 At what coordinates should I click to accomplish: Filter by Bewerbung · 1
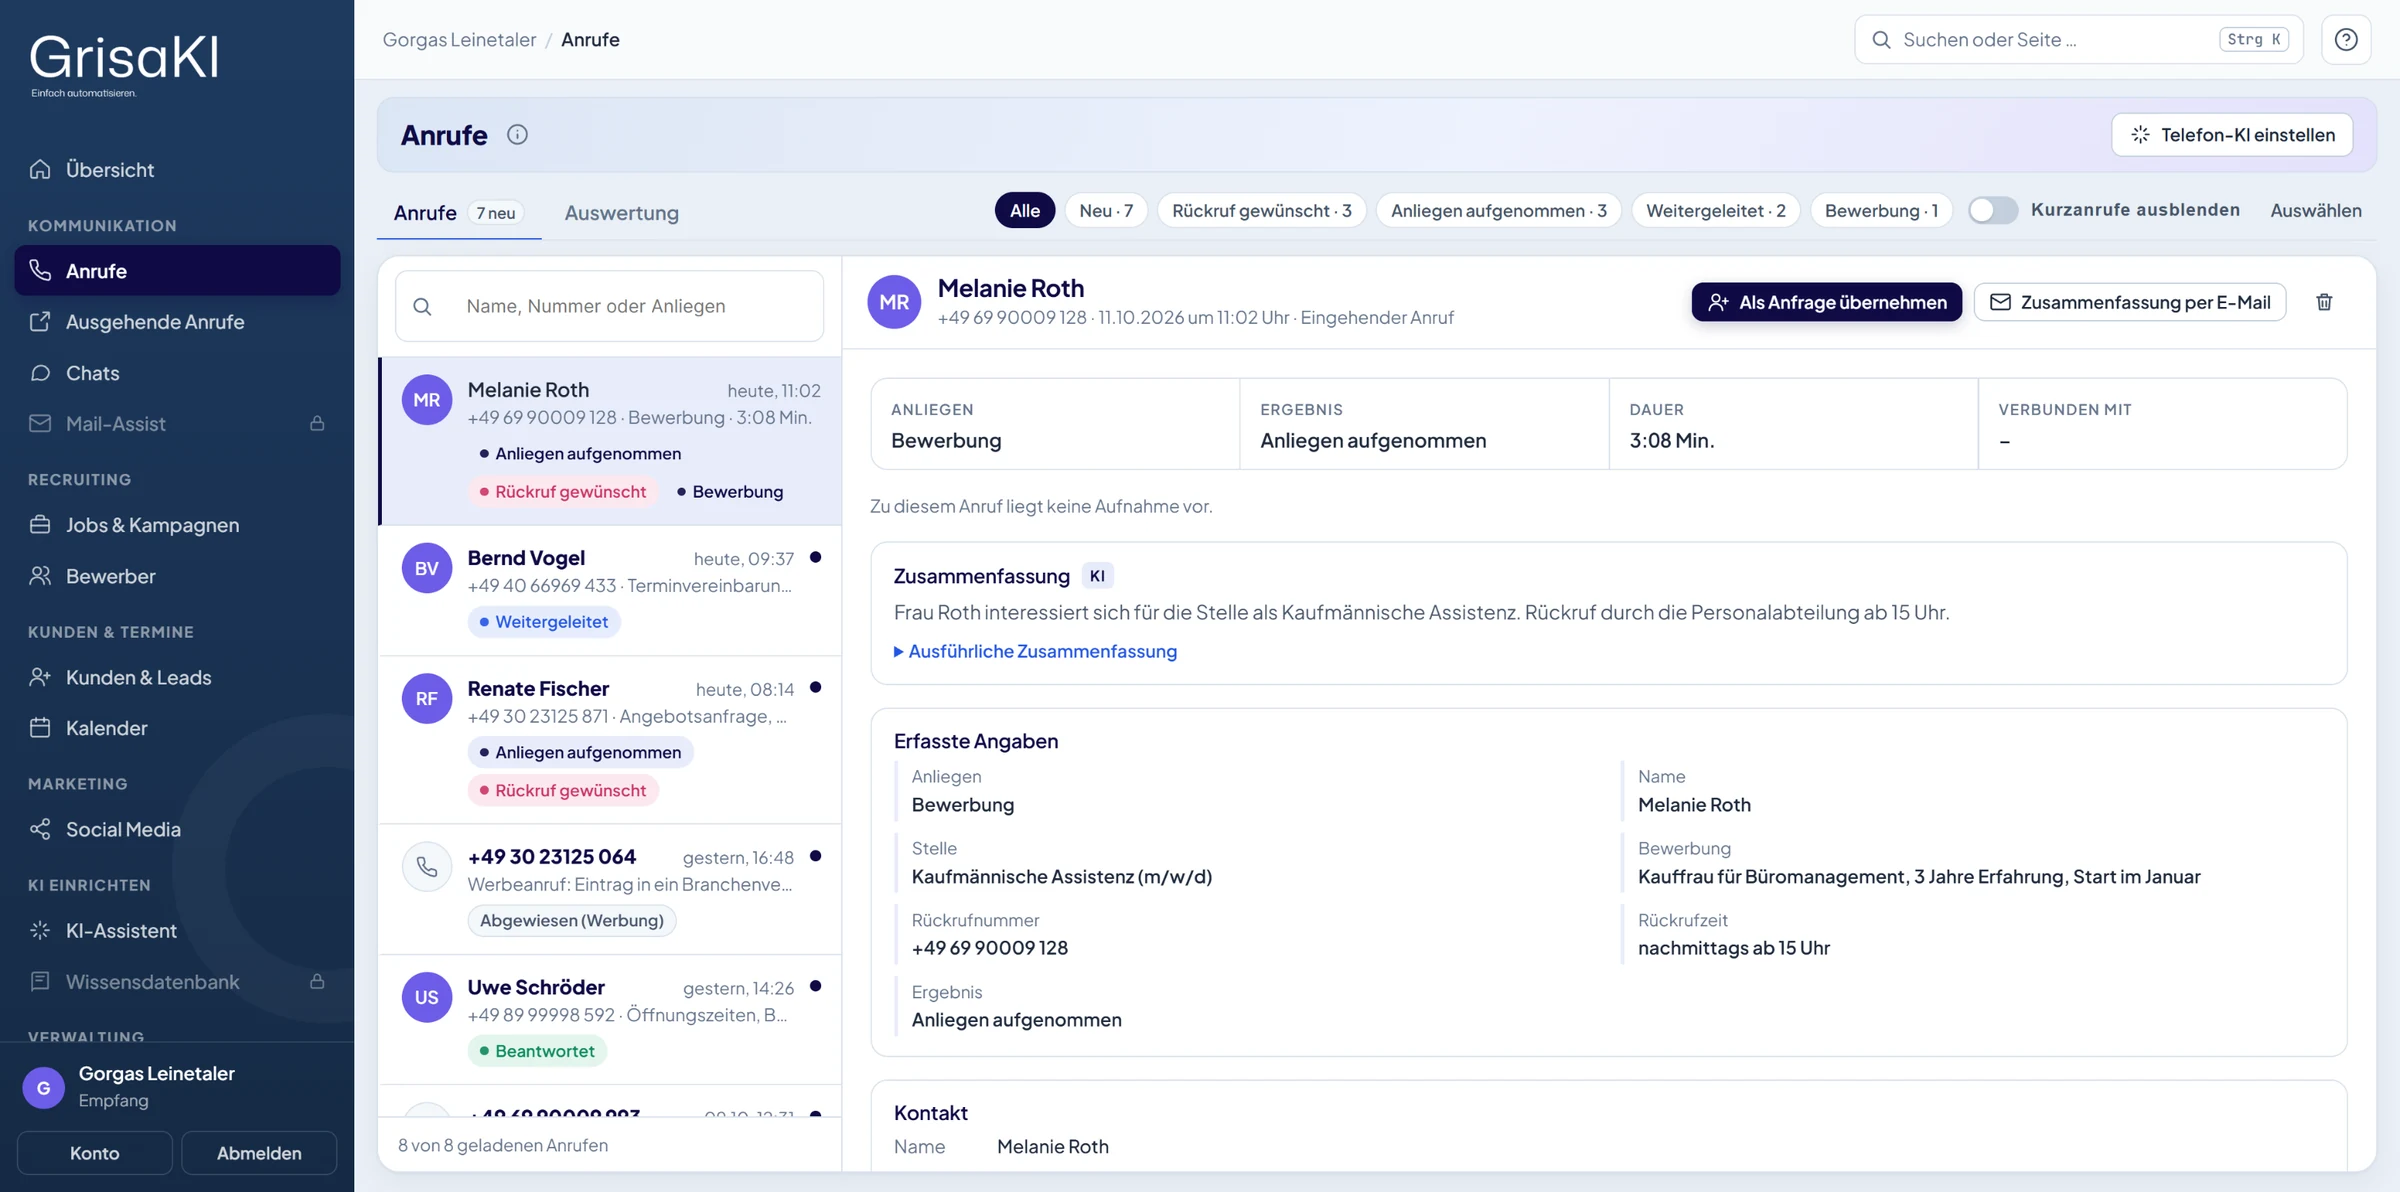1881,210
